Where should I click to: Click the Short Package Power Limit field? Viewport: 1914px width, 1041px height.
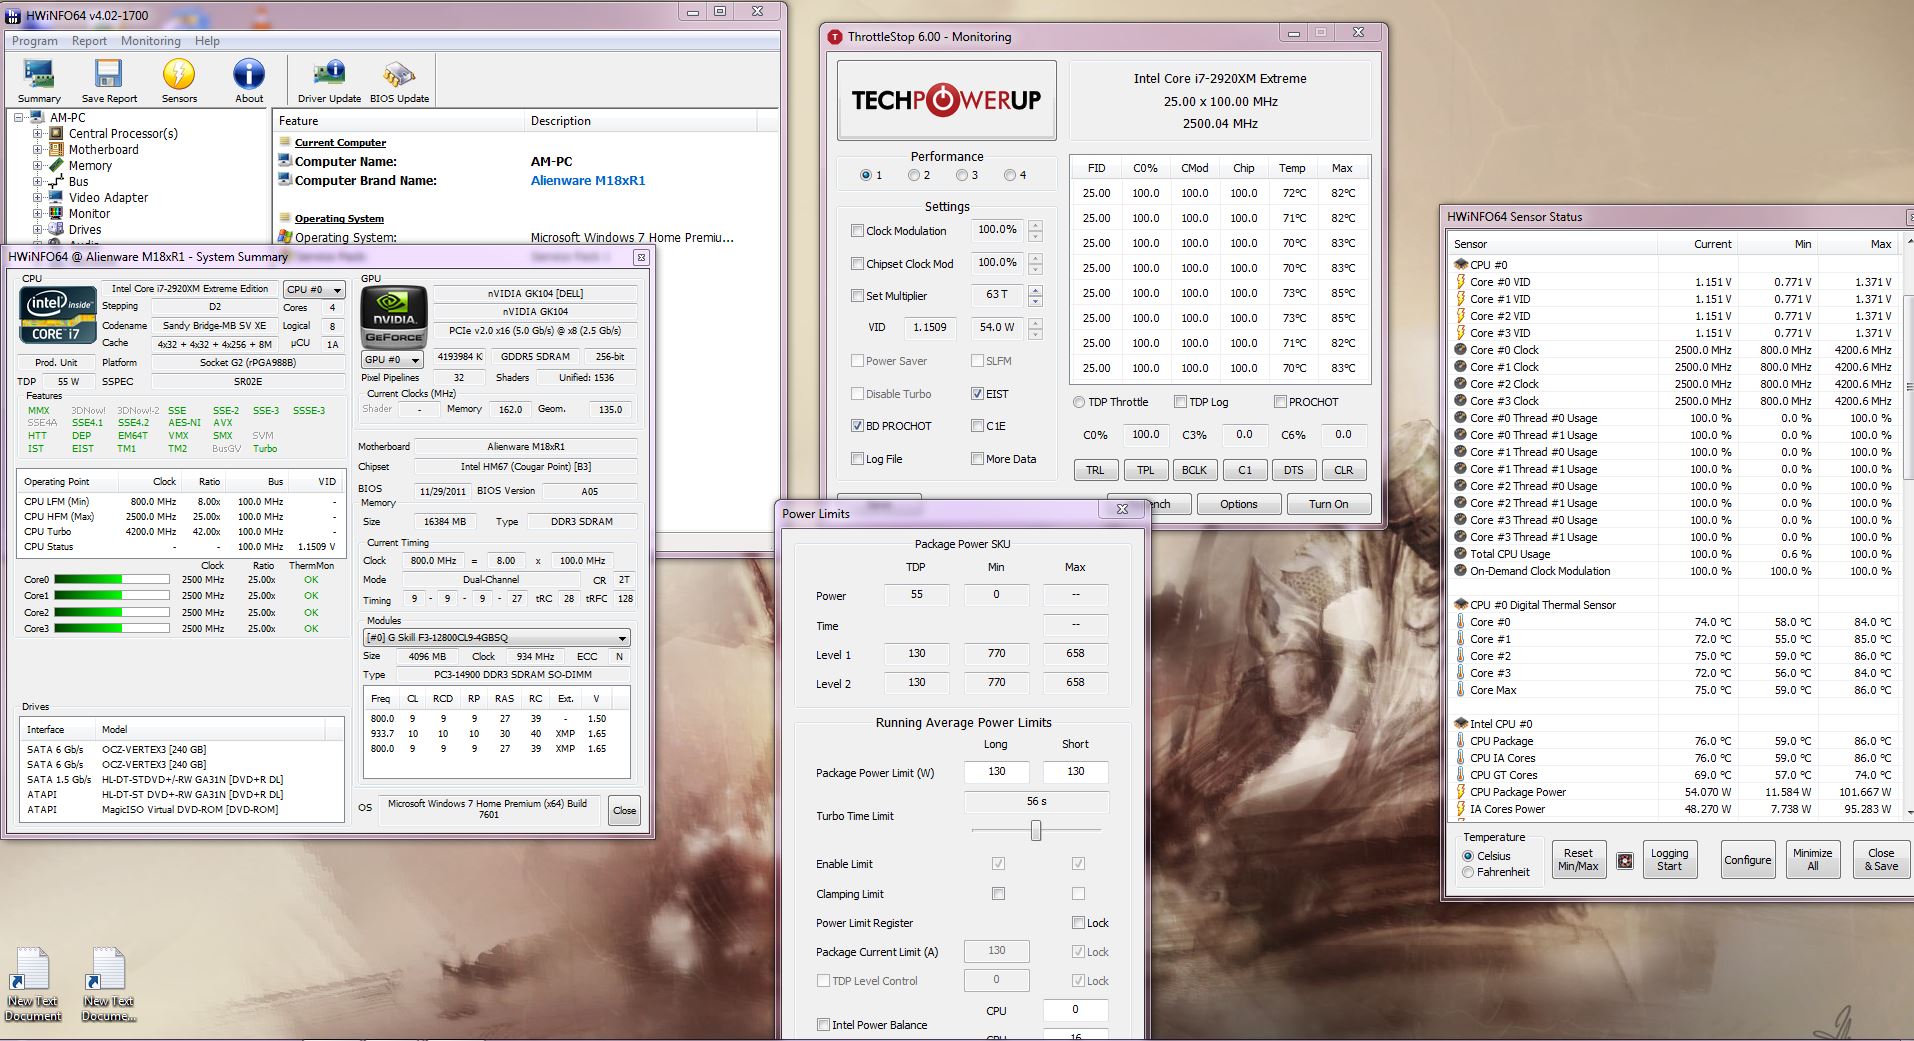click(1075, 772)
